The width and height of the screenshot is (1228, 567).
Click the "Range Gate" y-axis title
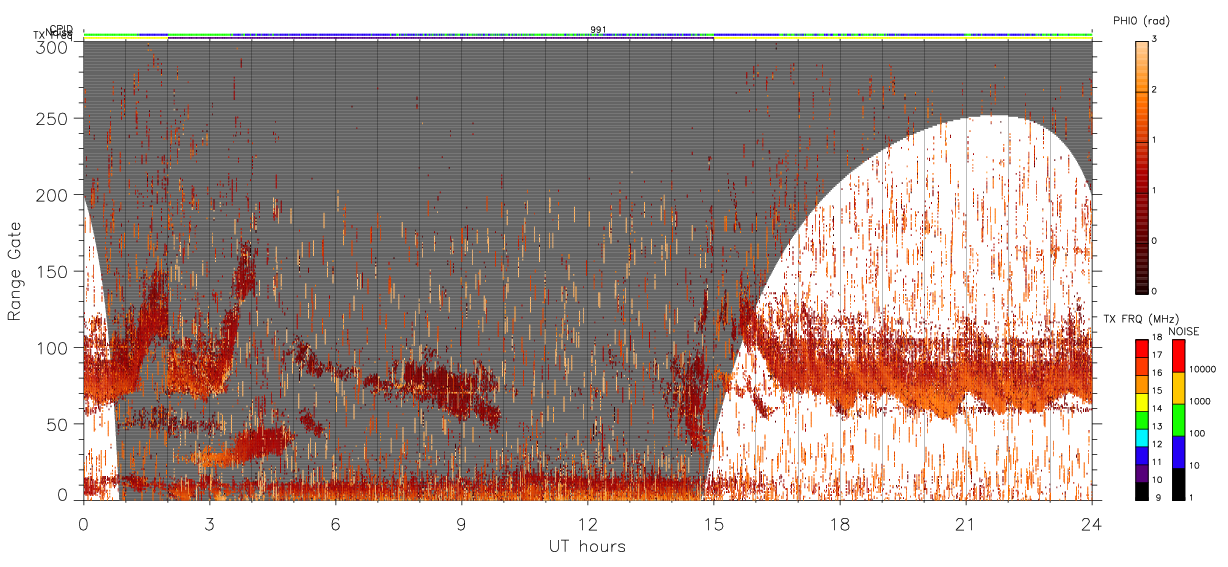15,272
